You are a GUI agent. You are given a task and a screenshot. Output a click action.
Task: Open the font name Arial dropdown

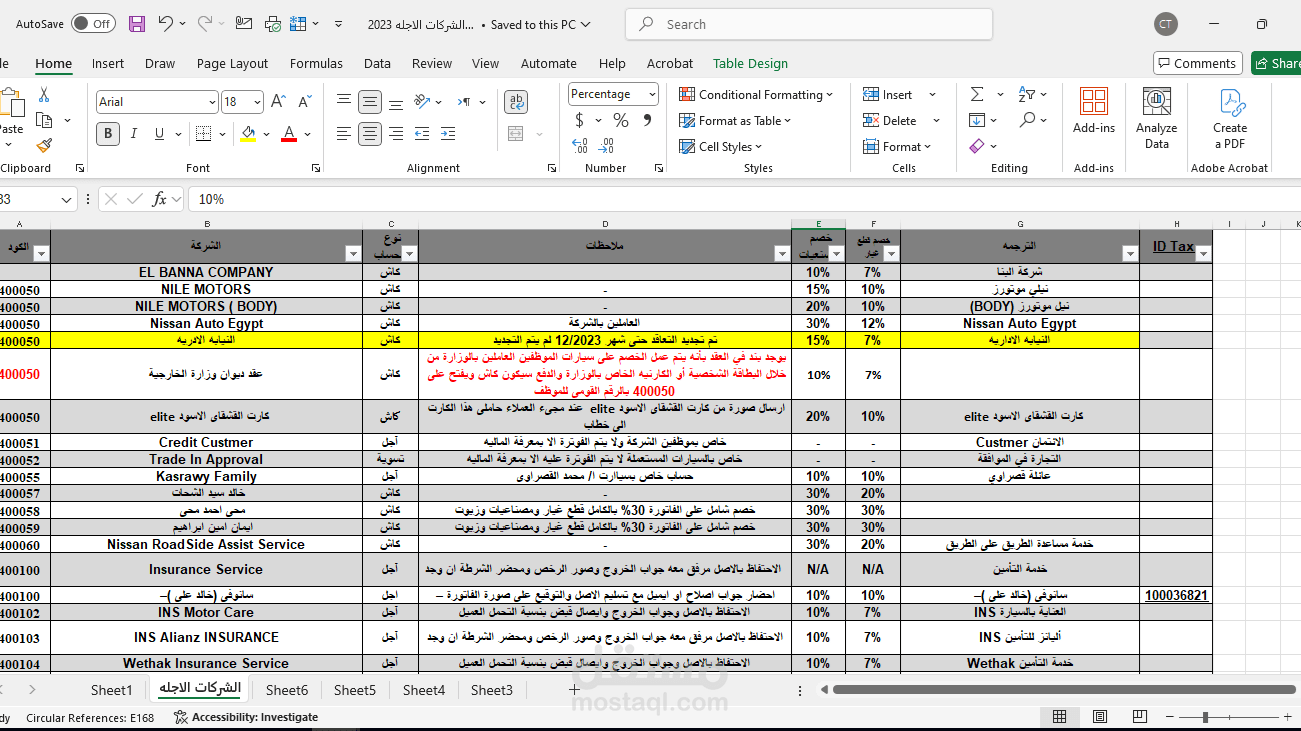212,102
